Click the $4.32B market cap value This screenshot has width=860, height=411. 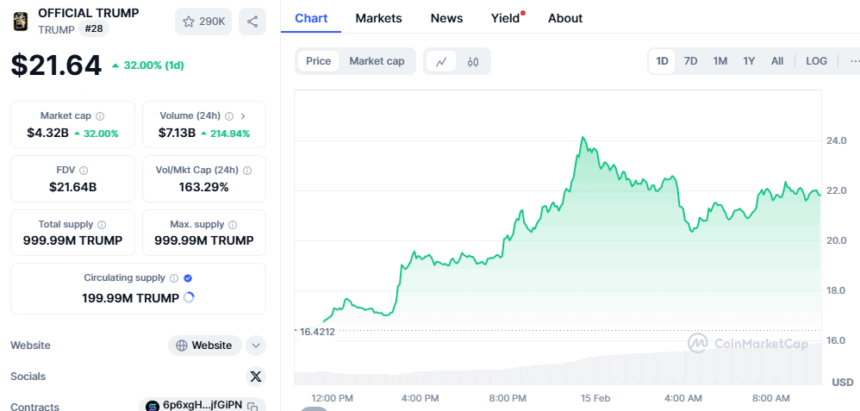click(x=48, y=133)
